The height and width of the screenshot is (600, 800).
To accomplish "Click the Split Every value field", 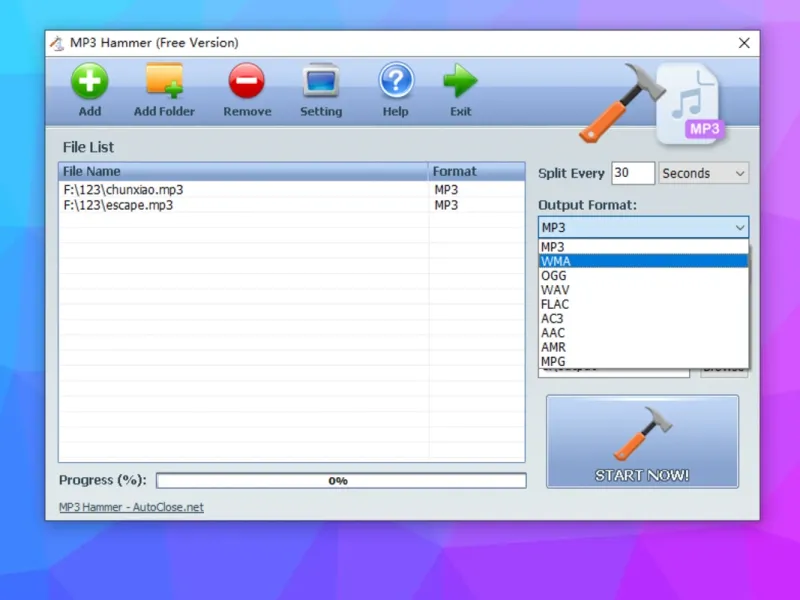I will [633, 173].
